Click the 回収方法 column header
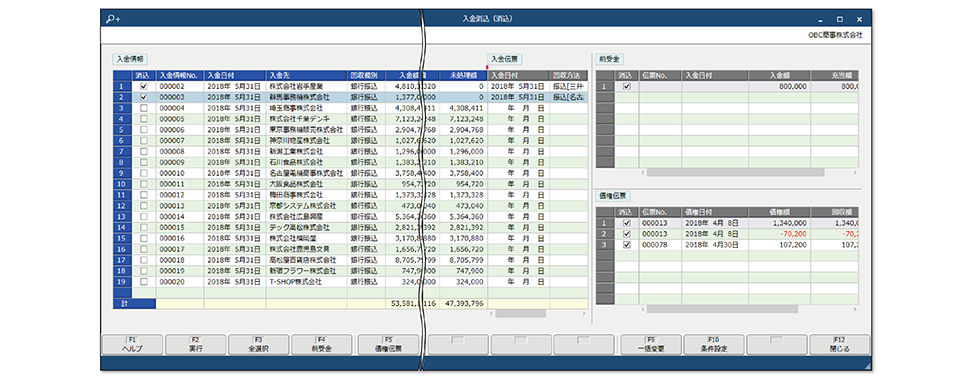 click(569, 75)
